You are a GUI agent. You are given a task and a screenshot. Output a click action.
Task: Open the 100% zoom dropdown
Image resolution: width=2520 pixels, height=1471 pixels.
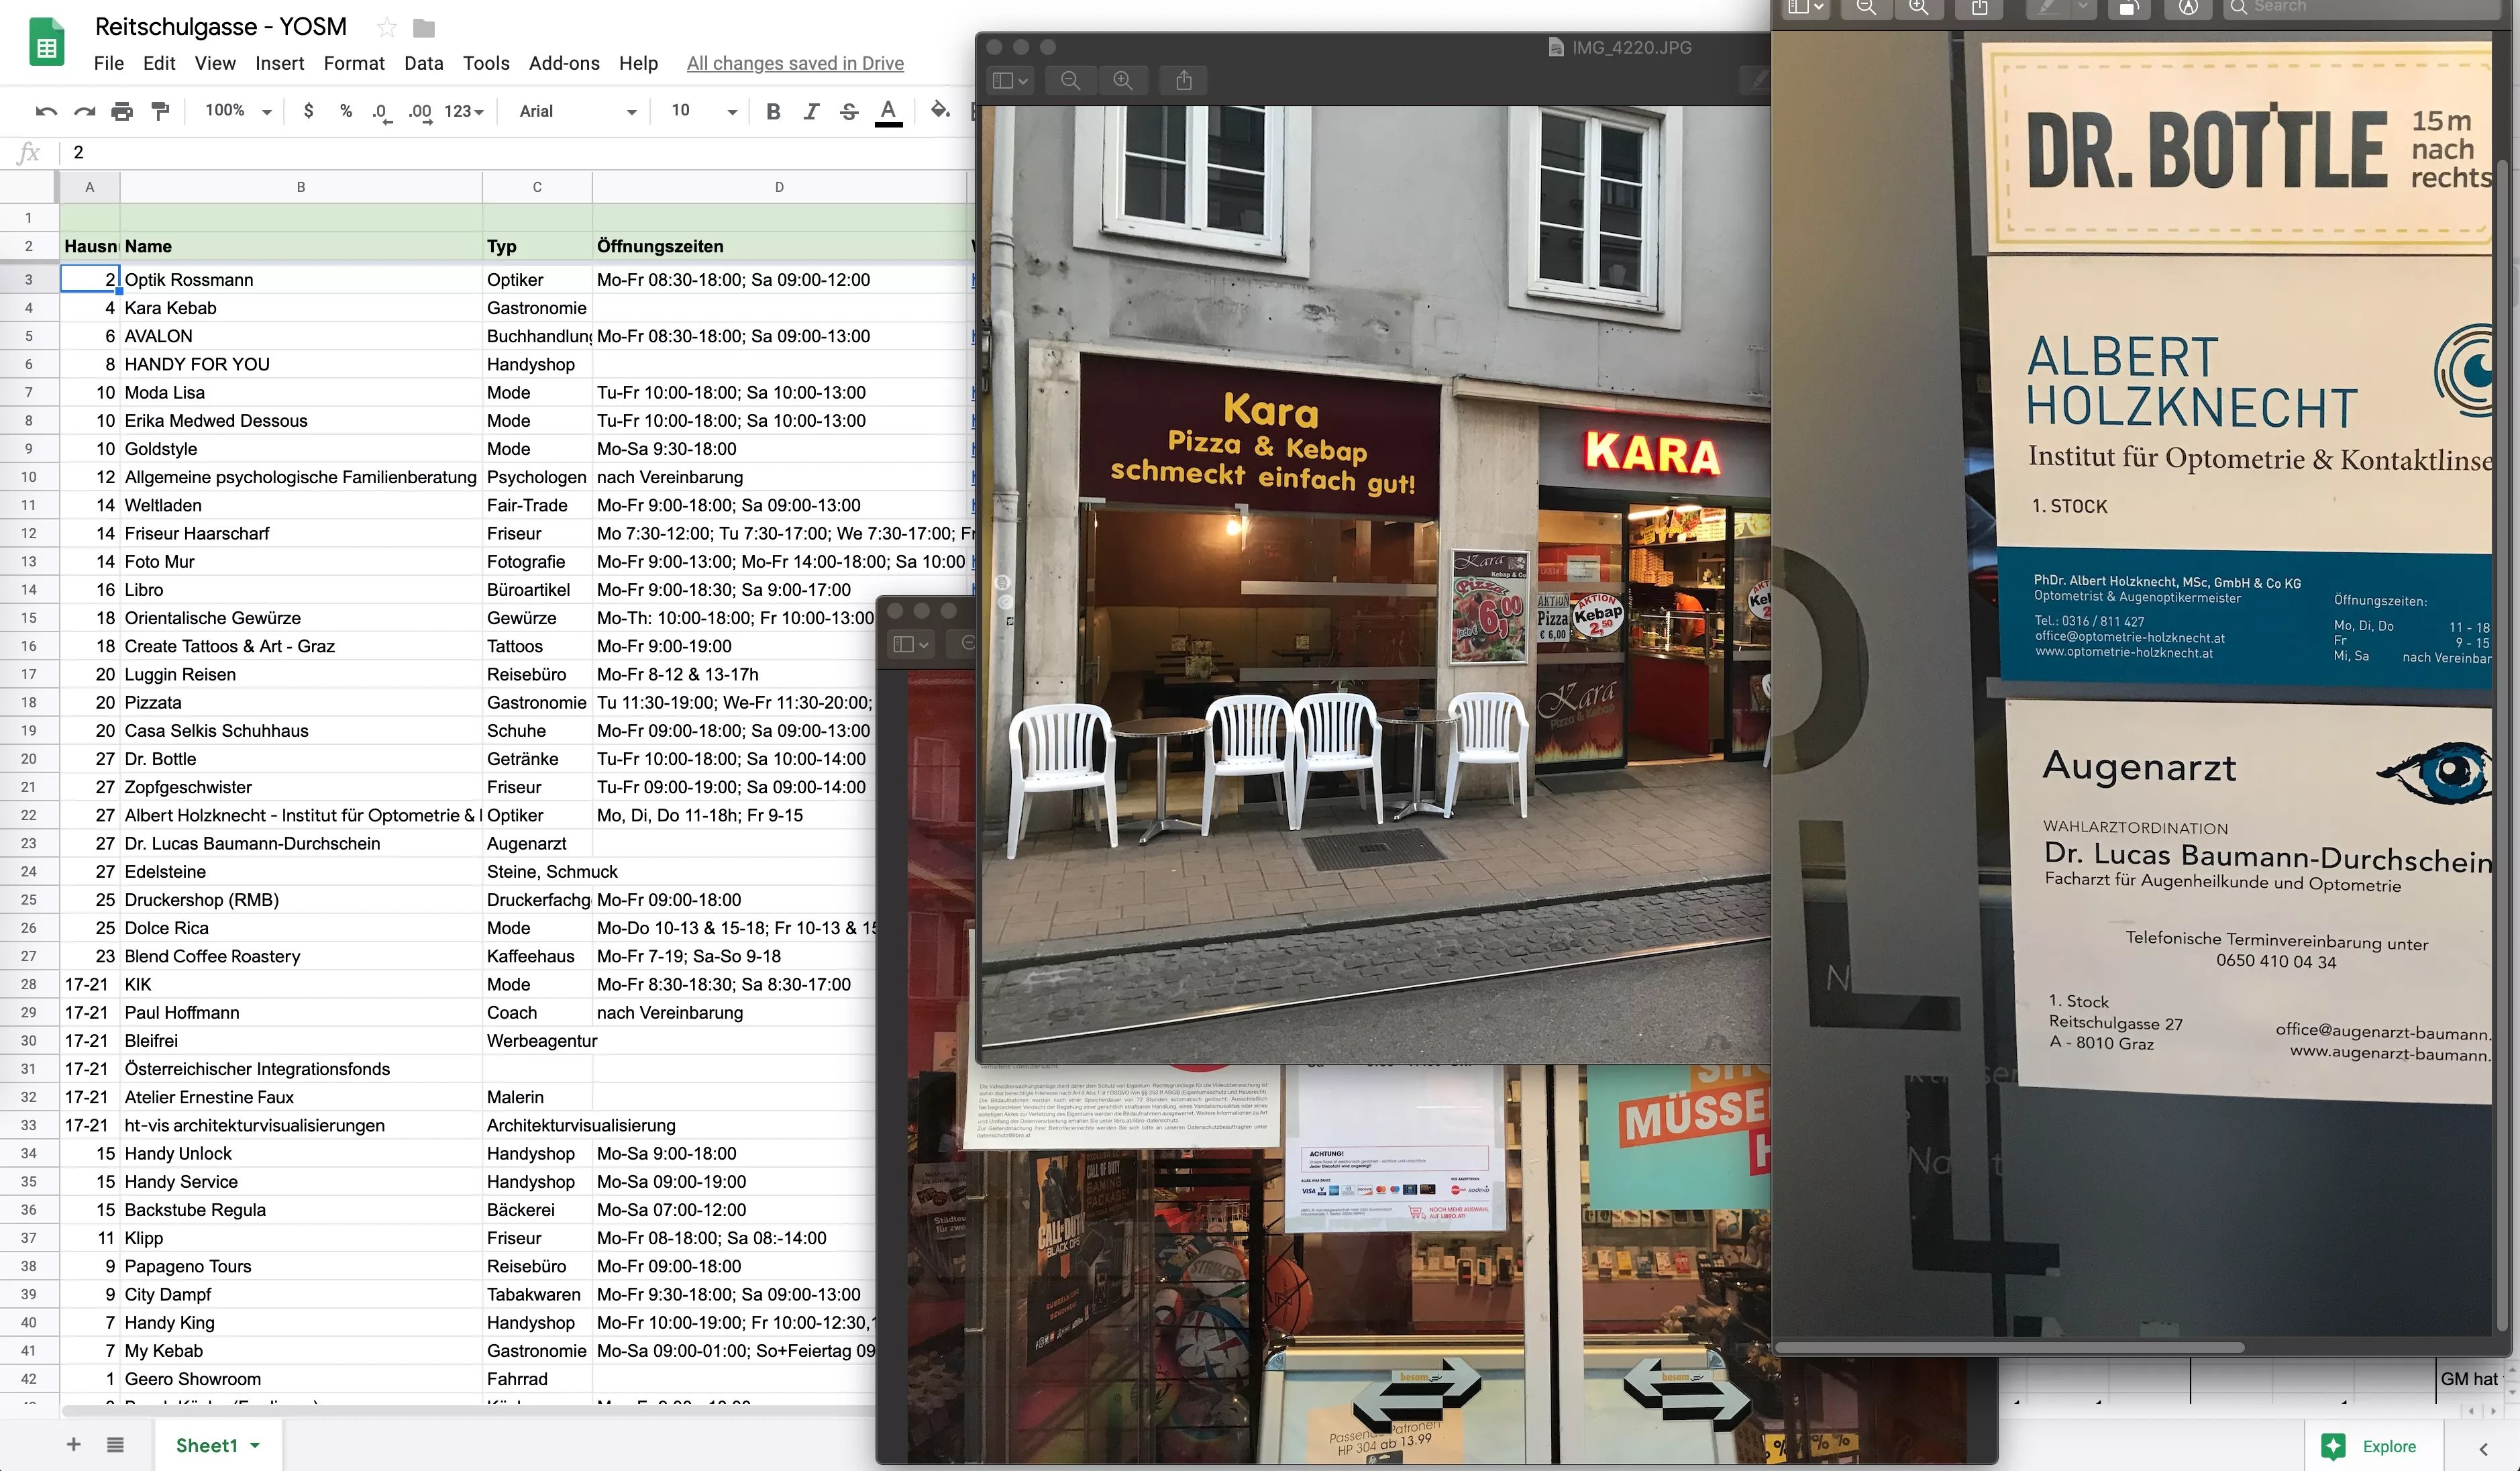(x=238, y=111)
